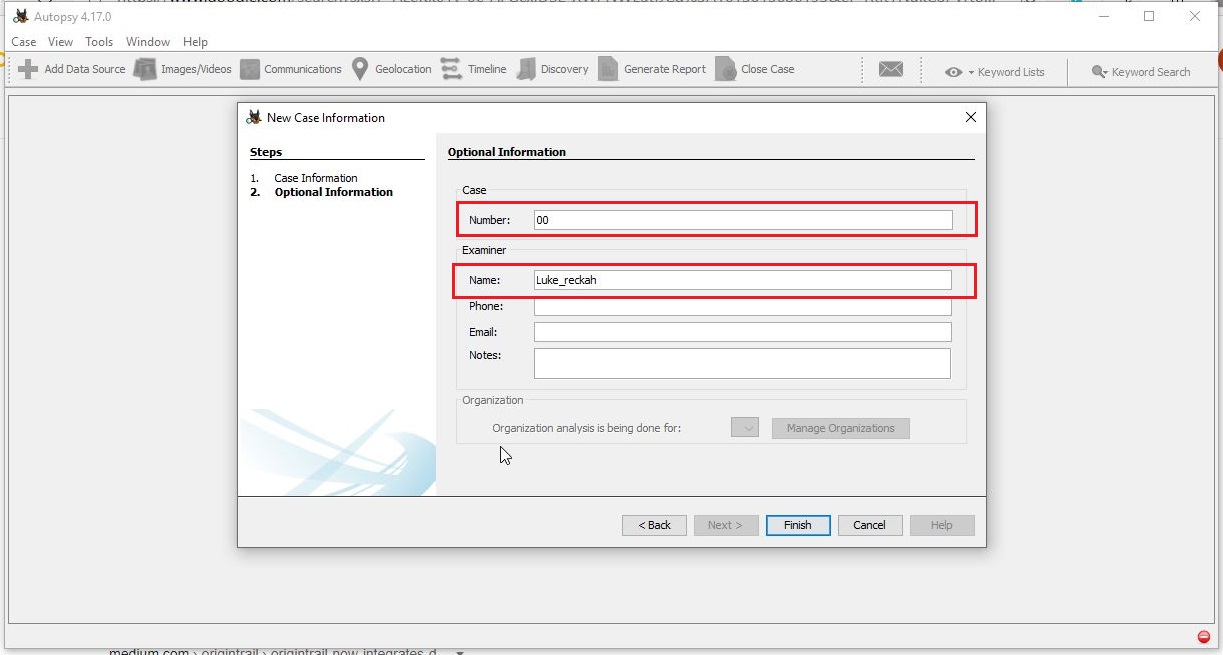Image resolution: width=1223 pixels, height=655 pixels.
Task: Click the Keyword Search magnifier icon
Action: pos(1099,72)
